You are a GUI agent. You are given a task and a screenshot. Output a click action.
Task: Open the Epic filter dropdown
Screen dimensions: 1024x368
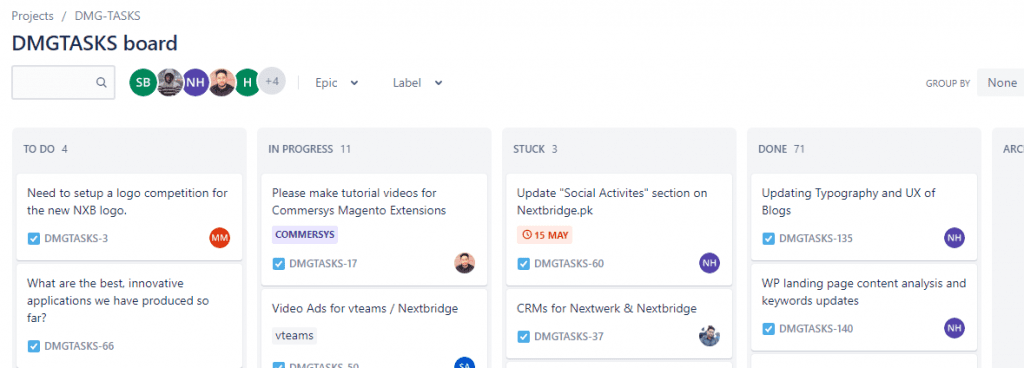pyautogui.click(x=337, y=83)
